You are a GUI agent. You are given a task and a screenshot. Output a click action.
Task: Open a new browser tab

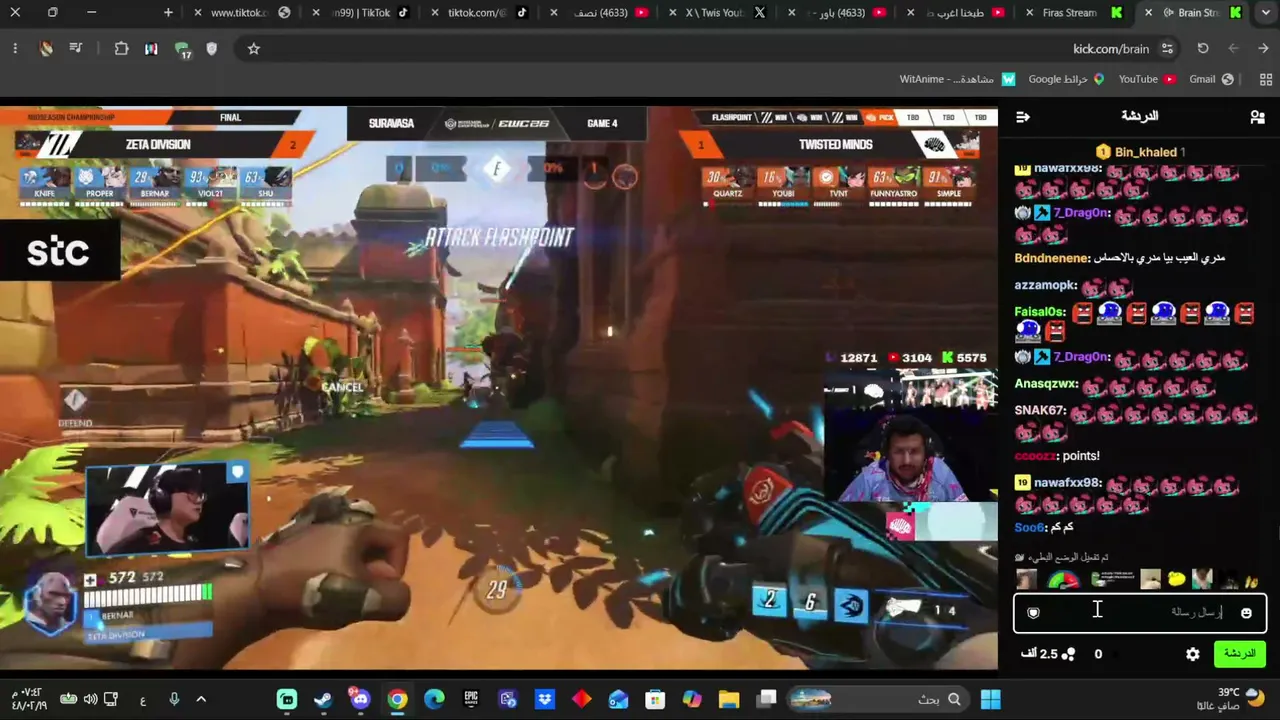[x=168, y=13]
